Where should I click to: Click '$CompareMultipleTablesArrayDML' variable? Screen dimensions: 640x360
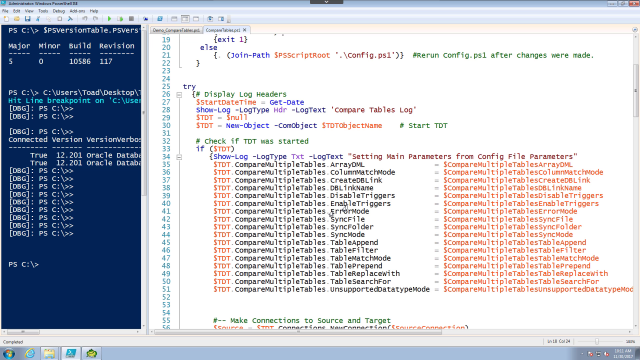coord(508,164)
